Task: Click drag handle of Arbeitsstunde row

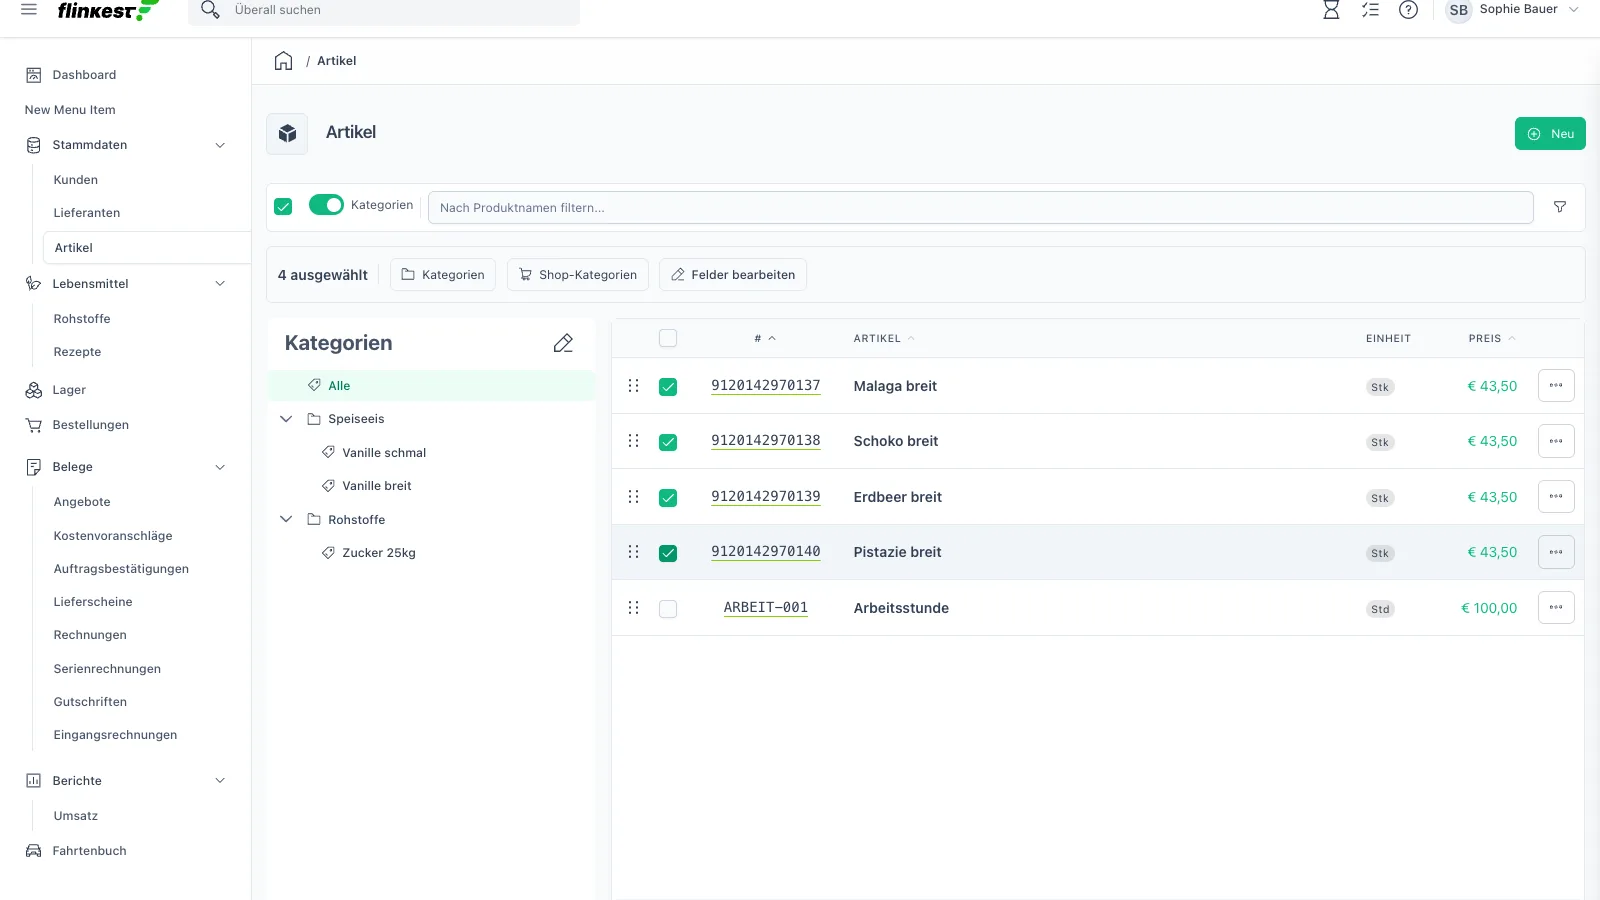Action: [x=633, y=608]
